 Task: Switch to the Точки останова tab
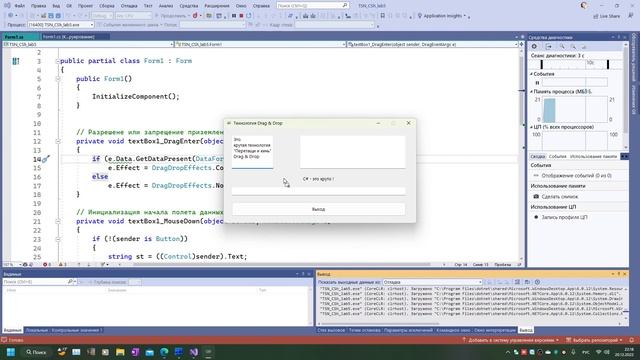coord(364,330)
